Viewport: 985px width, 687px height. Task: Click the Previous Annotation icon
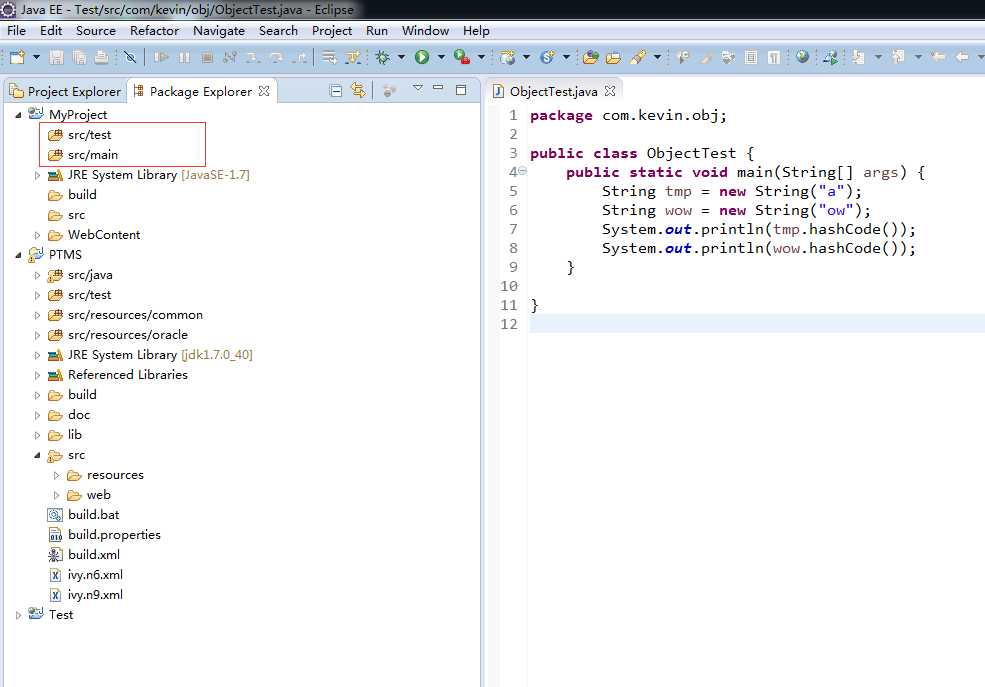(x=898, y=58)
